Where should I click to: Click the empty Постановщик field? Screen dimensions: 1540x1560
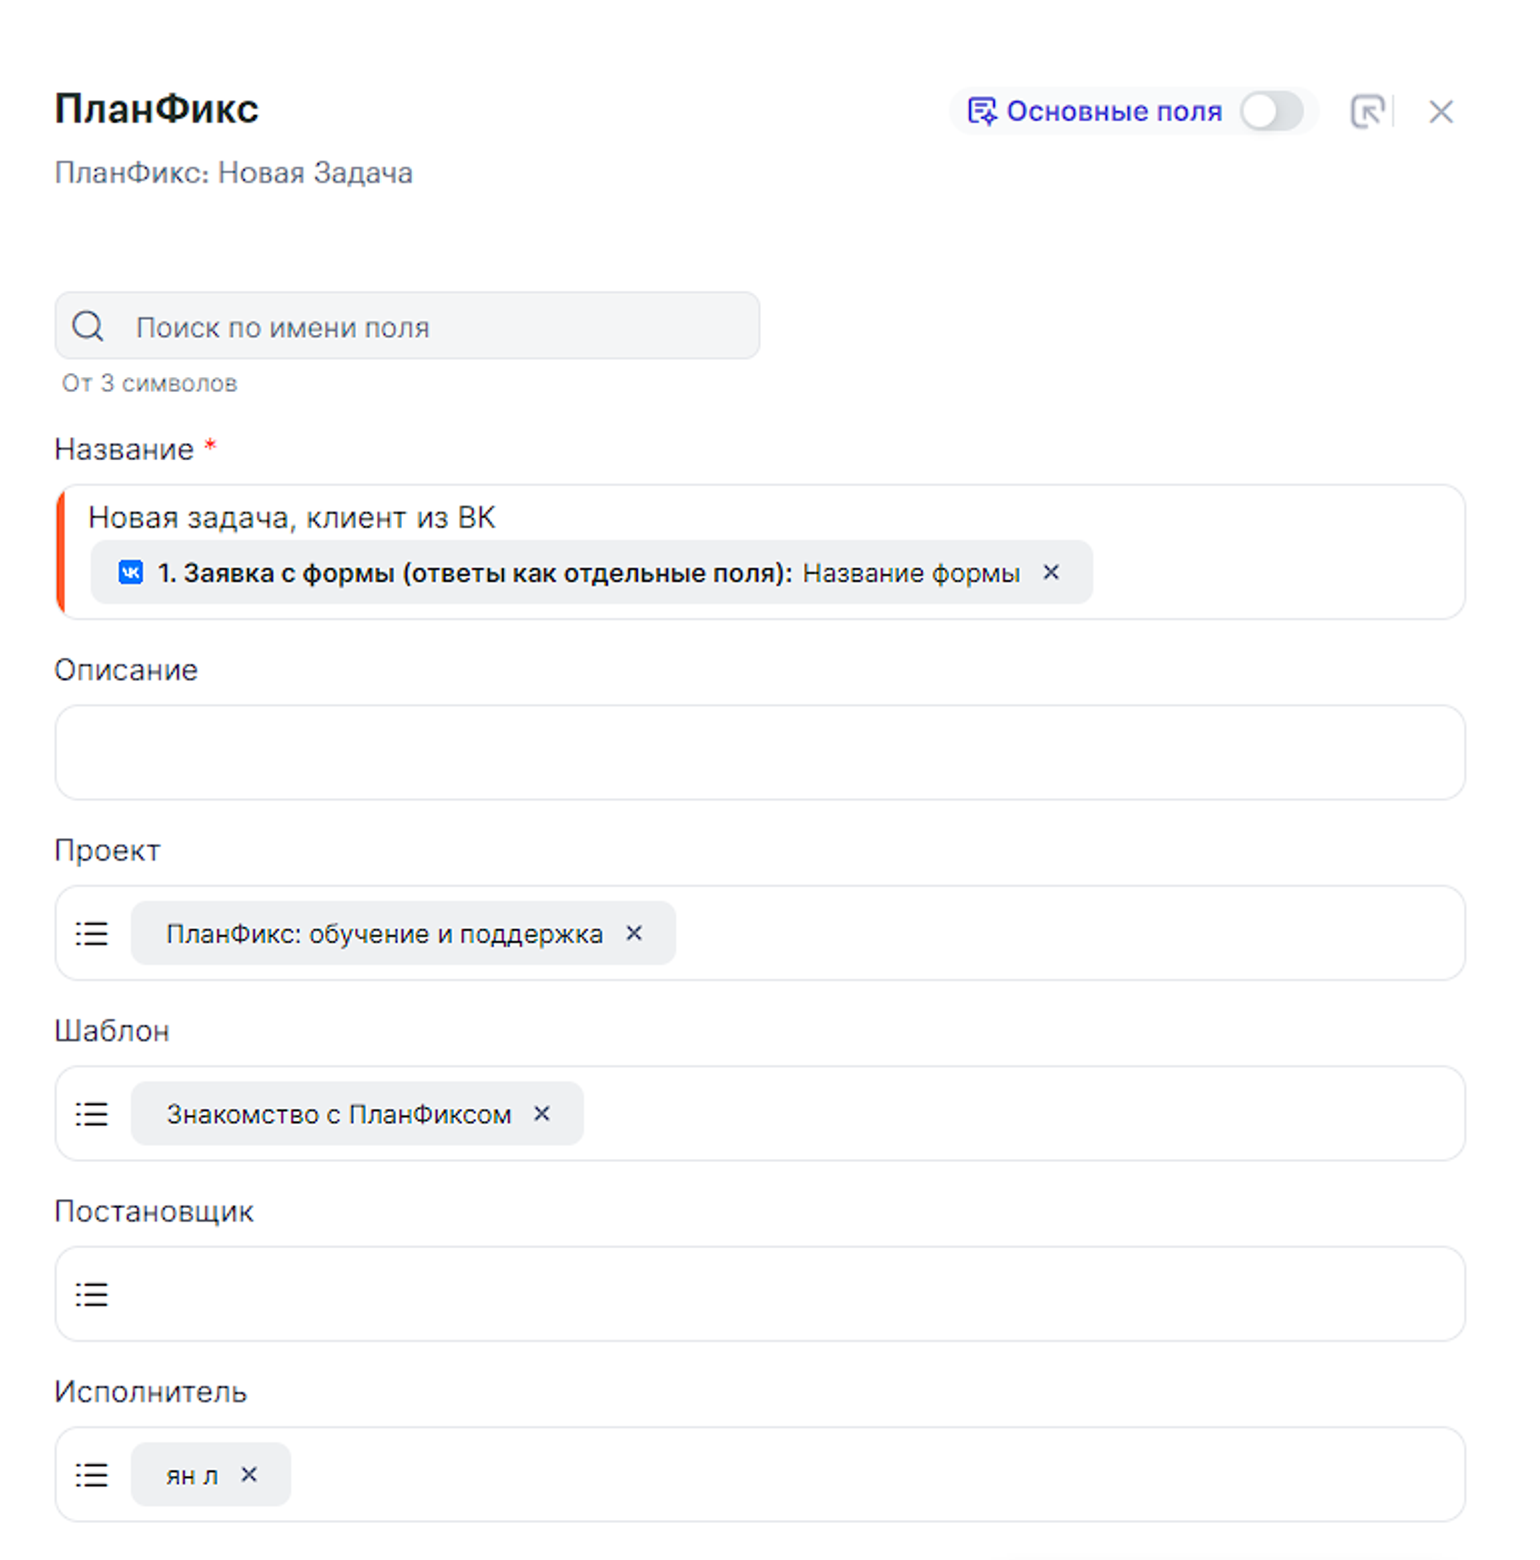pyautogui.click(x=780, y=1295)
